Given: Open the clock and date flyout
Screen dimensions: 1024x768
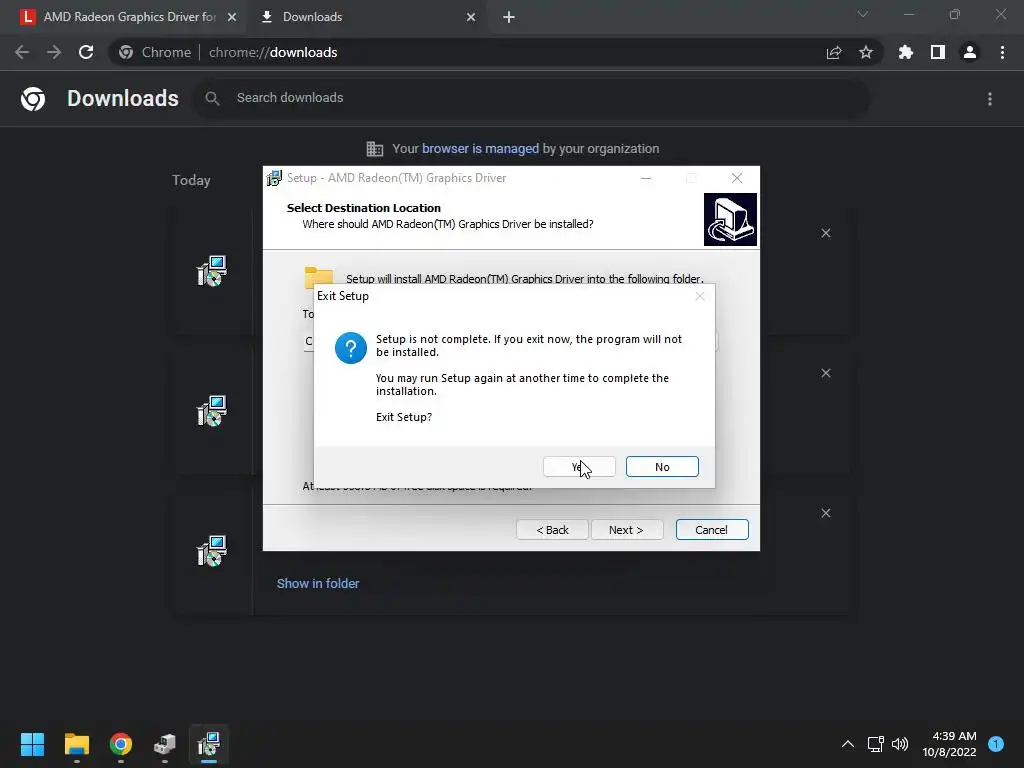Looking at the screenshot, I should coord(949,744).
